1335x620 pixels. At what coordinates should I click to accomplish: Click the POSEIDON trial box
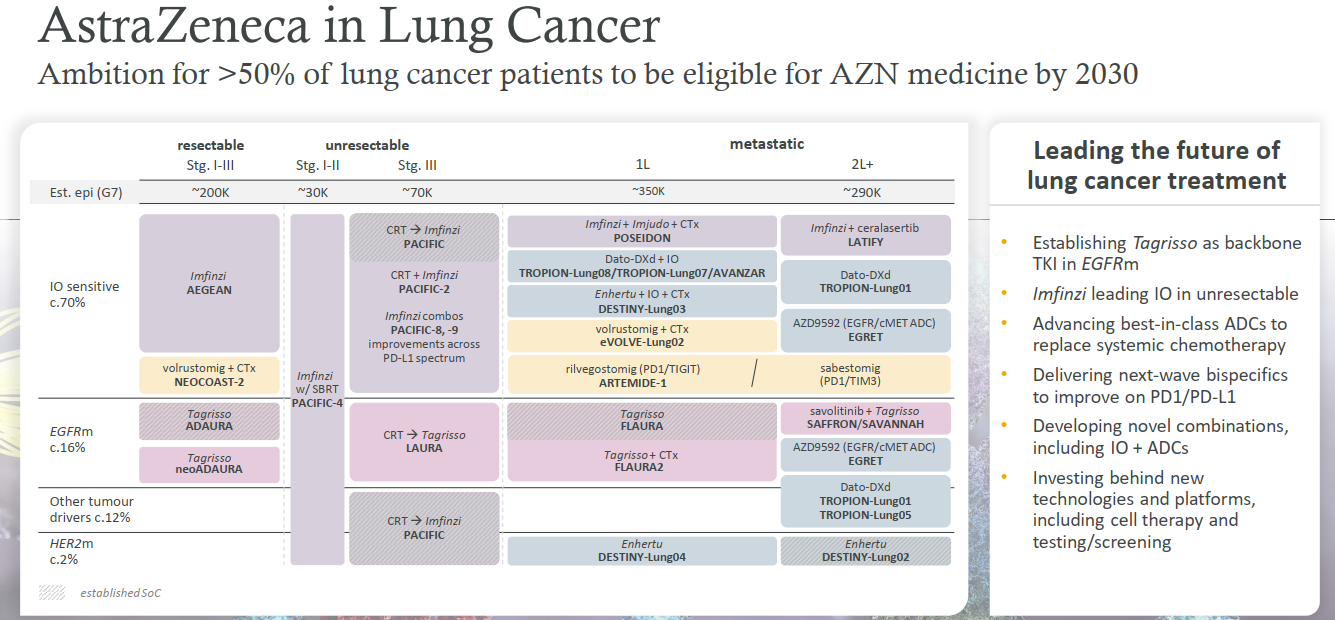tap(642, 232)
